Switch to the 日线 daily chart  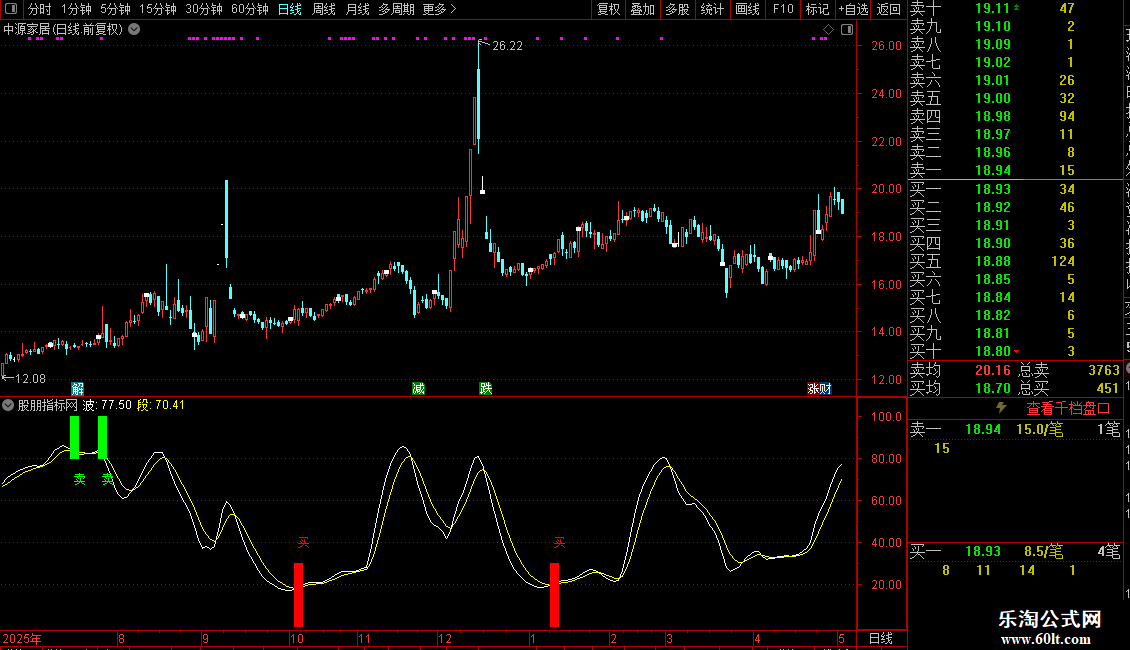pos(290,9)
